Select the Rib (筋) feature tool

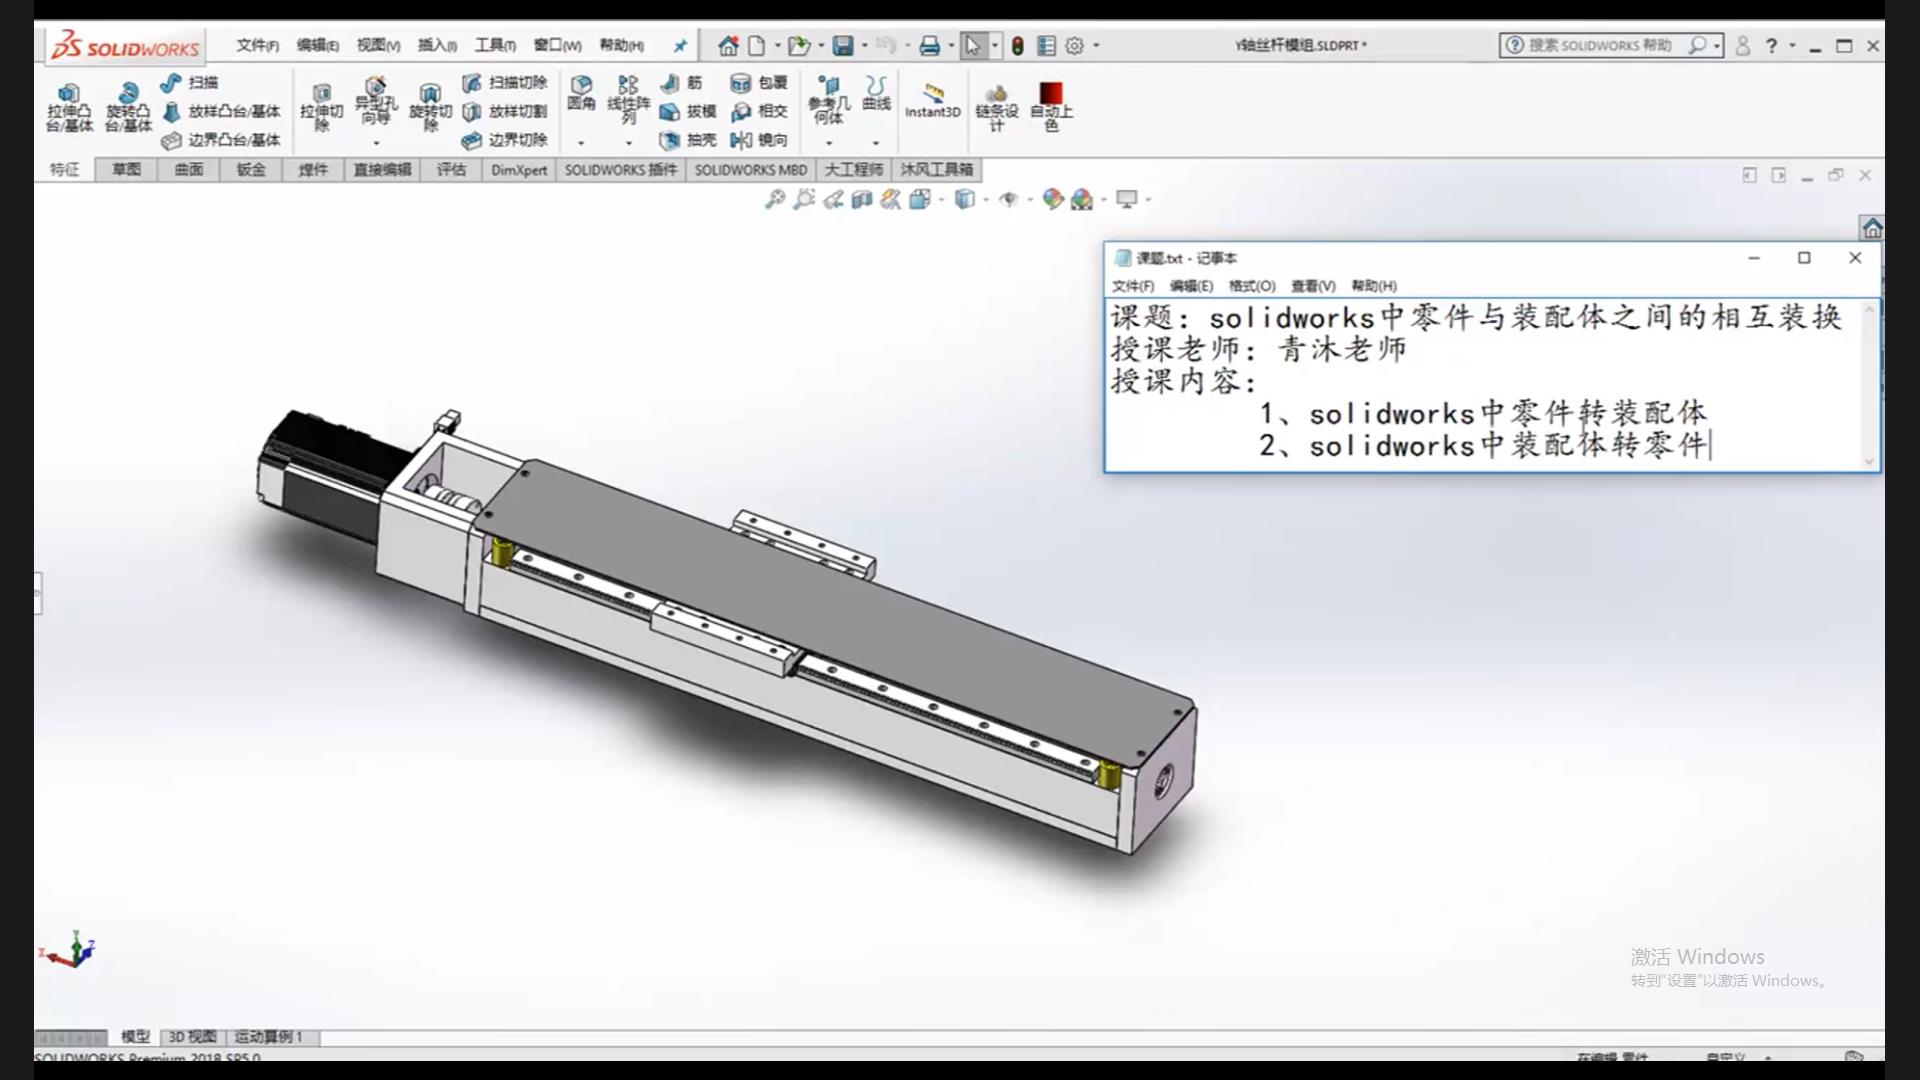(682, 83)
